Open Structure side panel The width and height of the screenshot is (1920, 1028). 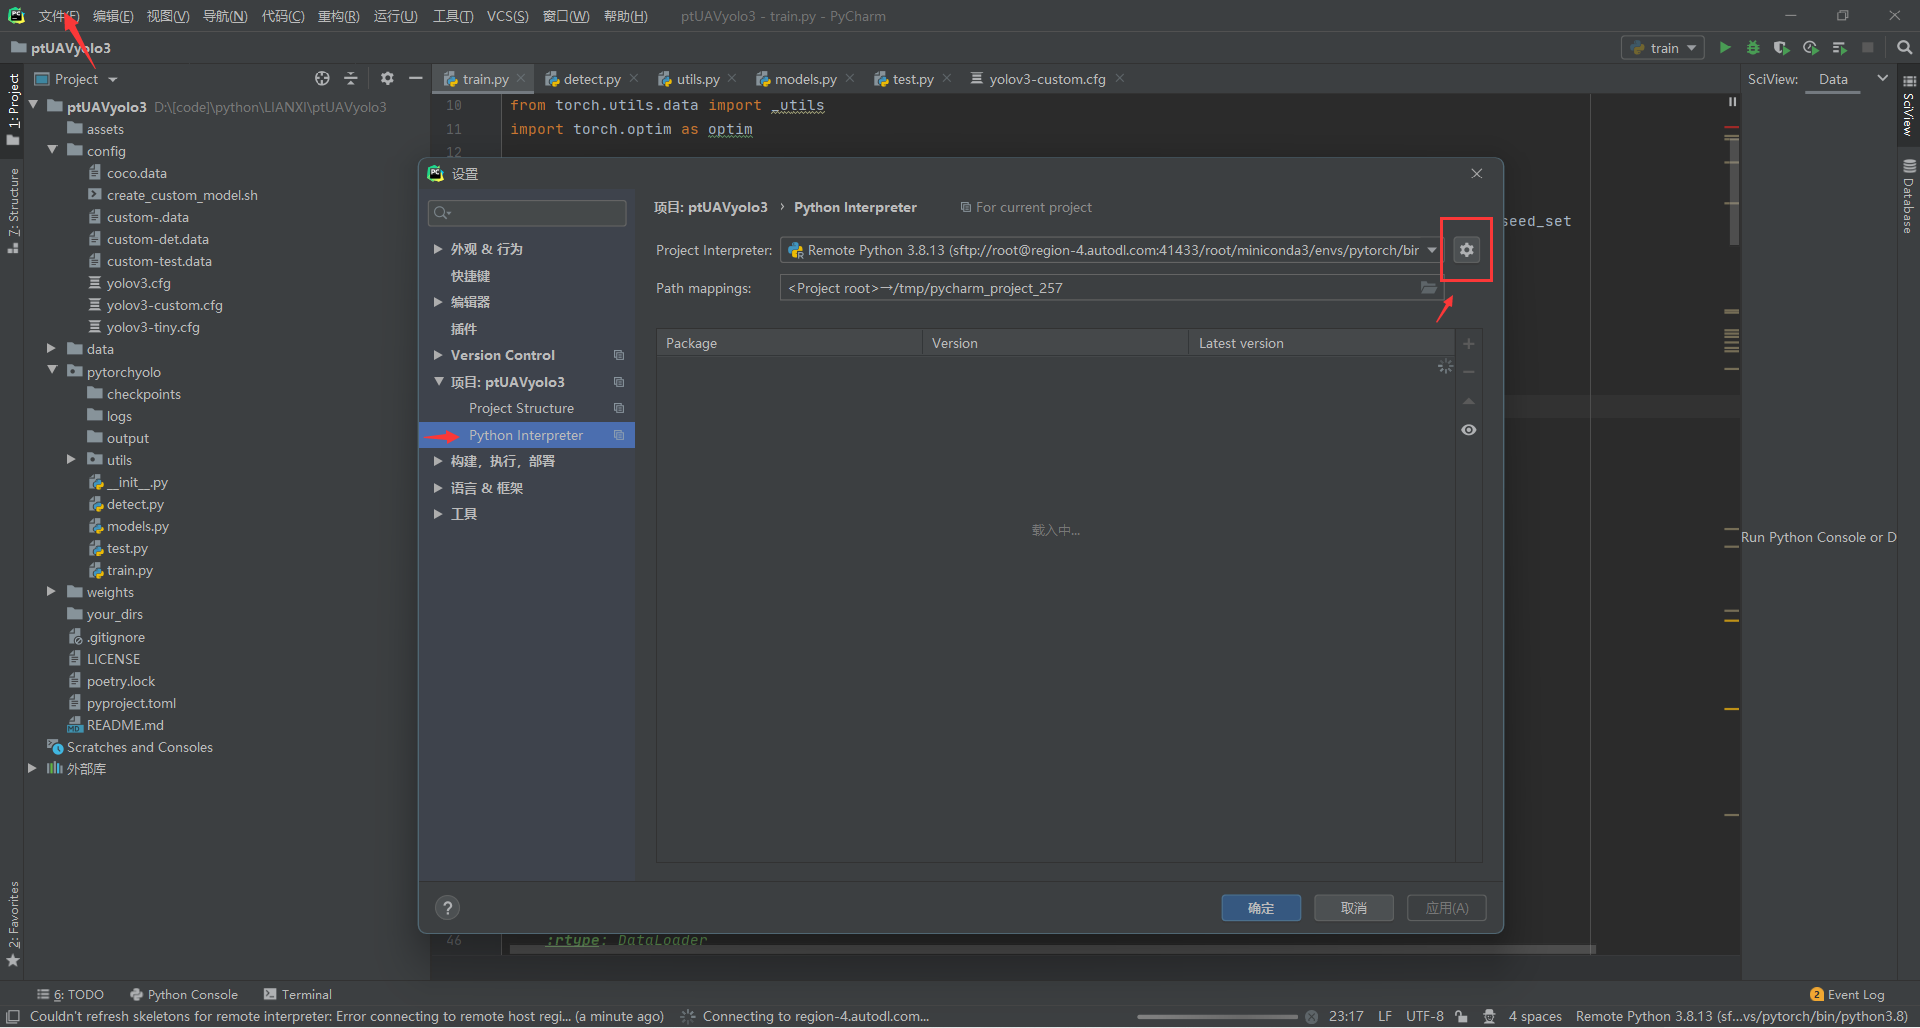[13, 210]
